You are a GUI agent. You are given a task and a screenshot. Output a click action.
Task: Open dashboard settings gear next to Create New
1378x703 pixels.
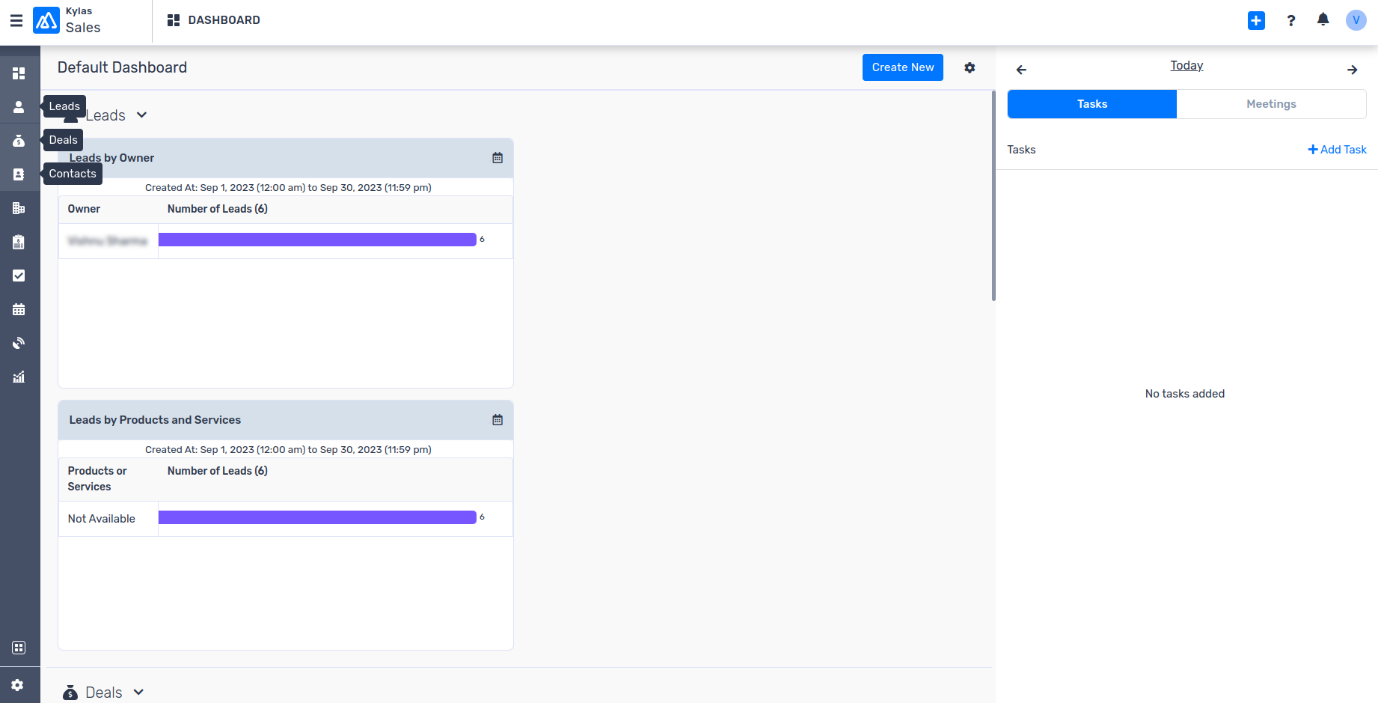pos(969,67)
